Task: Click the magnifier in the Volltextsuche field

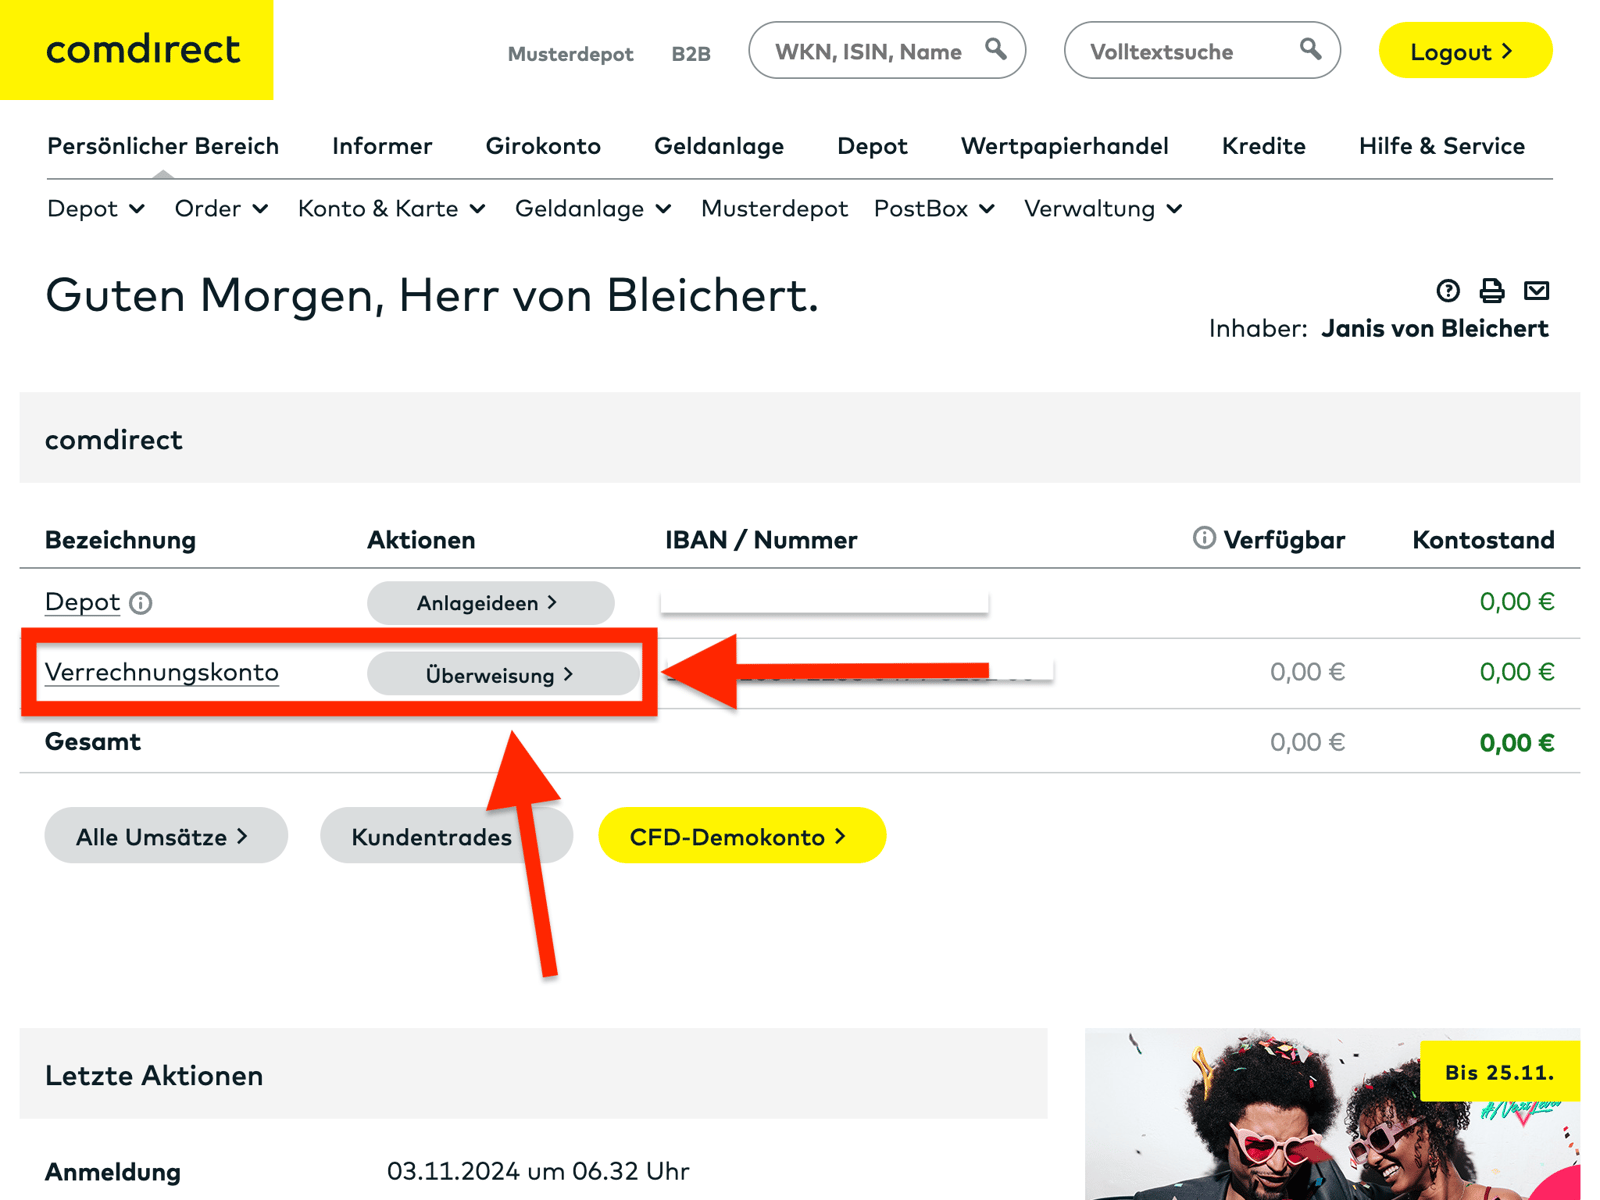Action: point(1310,49)
